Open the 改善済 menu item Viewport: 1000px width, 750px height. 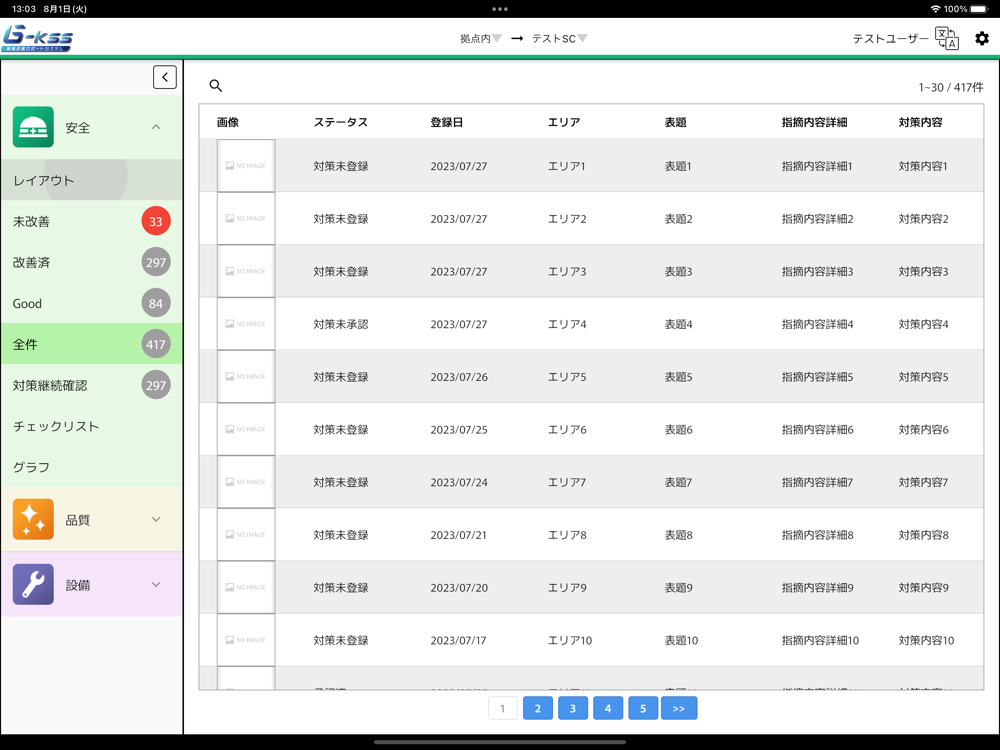(x=91, y=262)
